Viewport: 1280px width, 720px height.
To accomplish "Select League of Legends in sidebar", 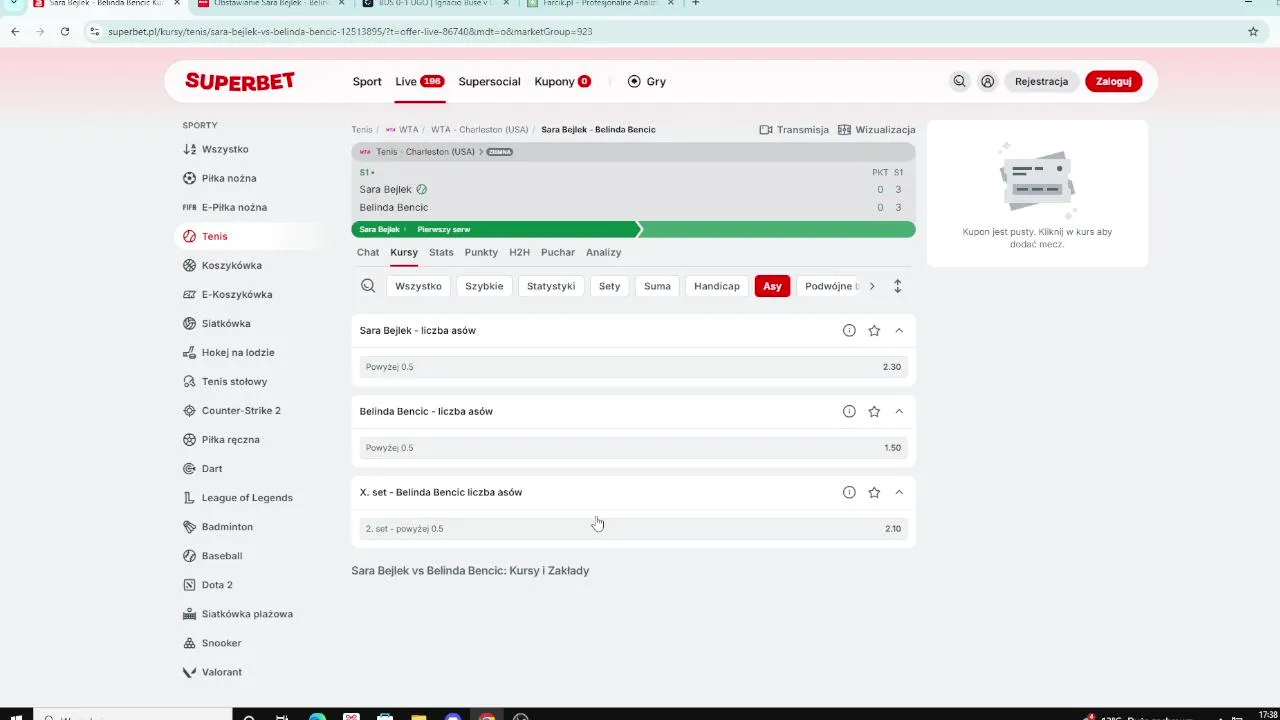I will coord(247,497).
